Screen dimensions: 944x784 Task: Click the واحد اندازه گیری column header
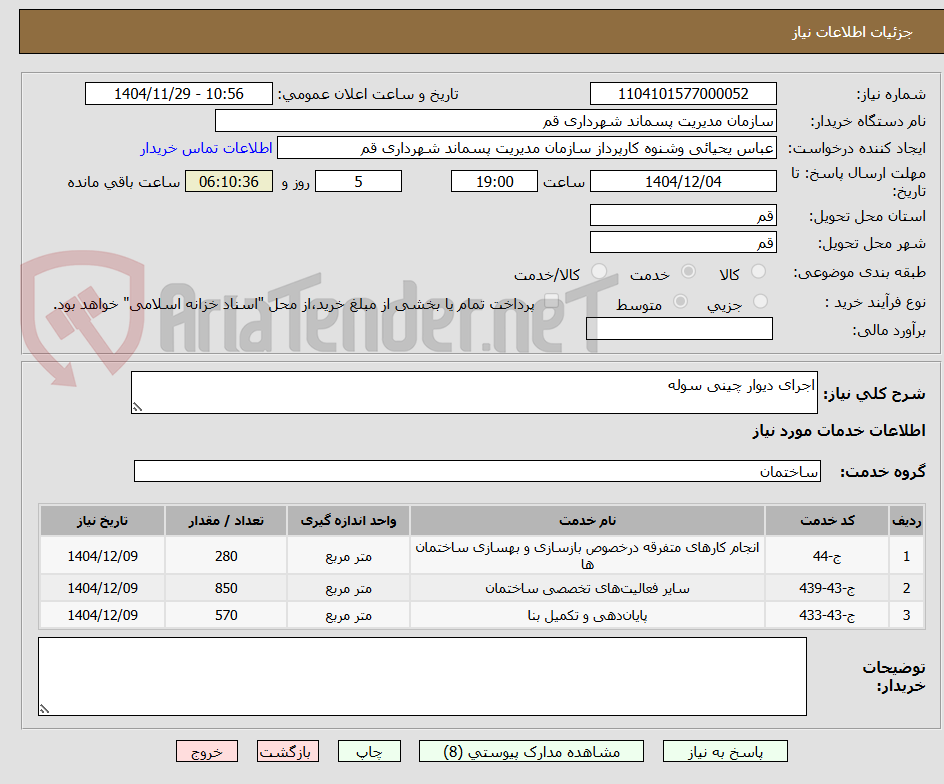(x=349, y=521)
